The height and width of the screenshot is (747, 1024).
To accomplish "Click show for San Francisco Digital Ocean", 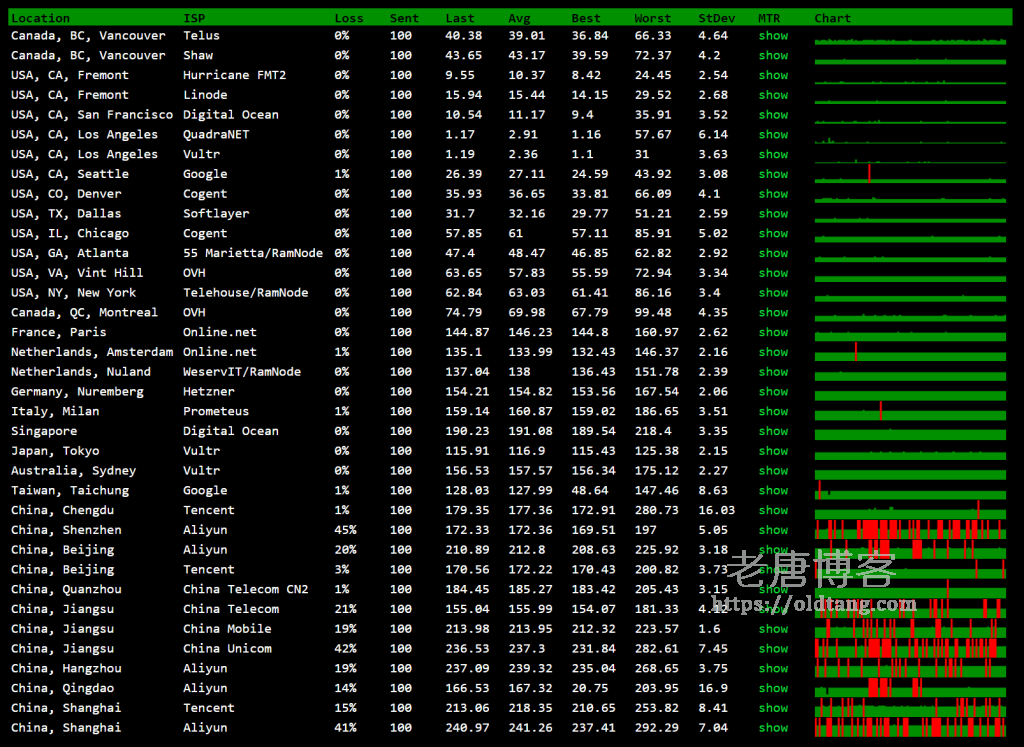I will click(x=773, y=115).
